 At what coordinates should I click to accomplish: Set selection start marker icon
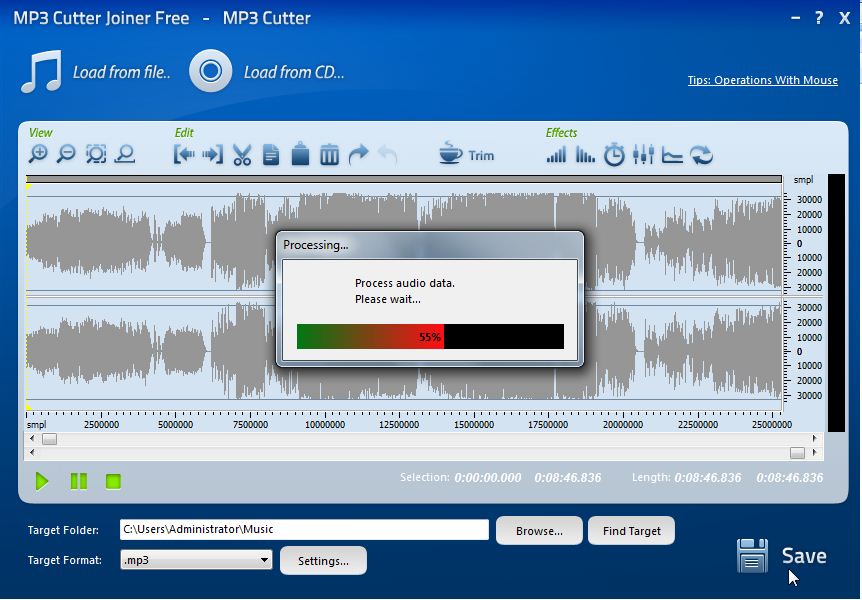(x=184, y=155)
